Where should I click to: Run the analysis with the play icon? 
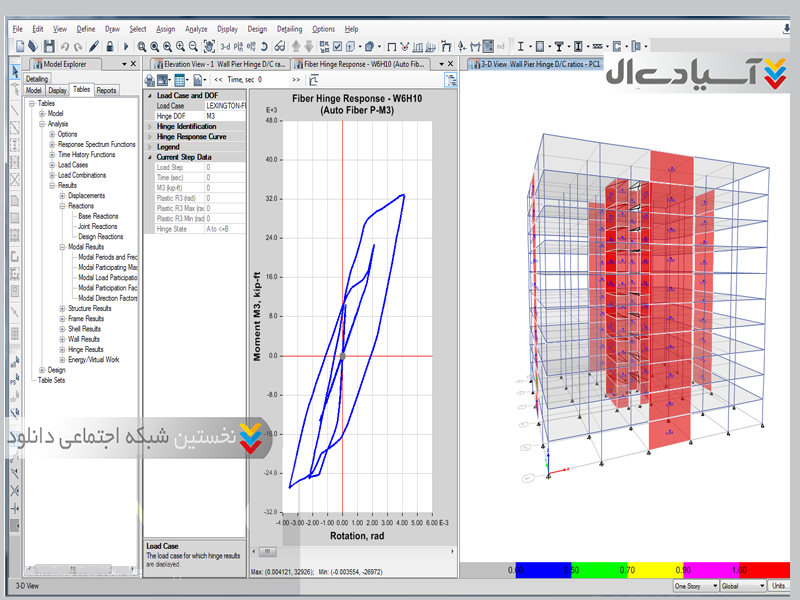[x=124, y=46]
